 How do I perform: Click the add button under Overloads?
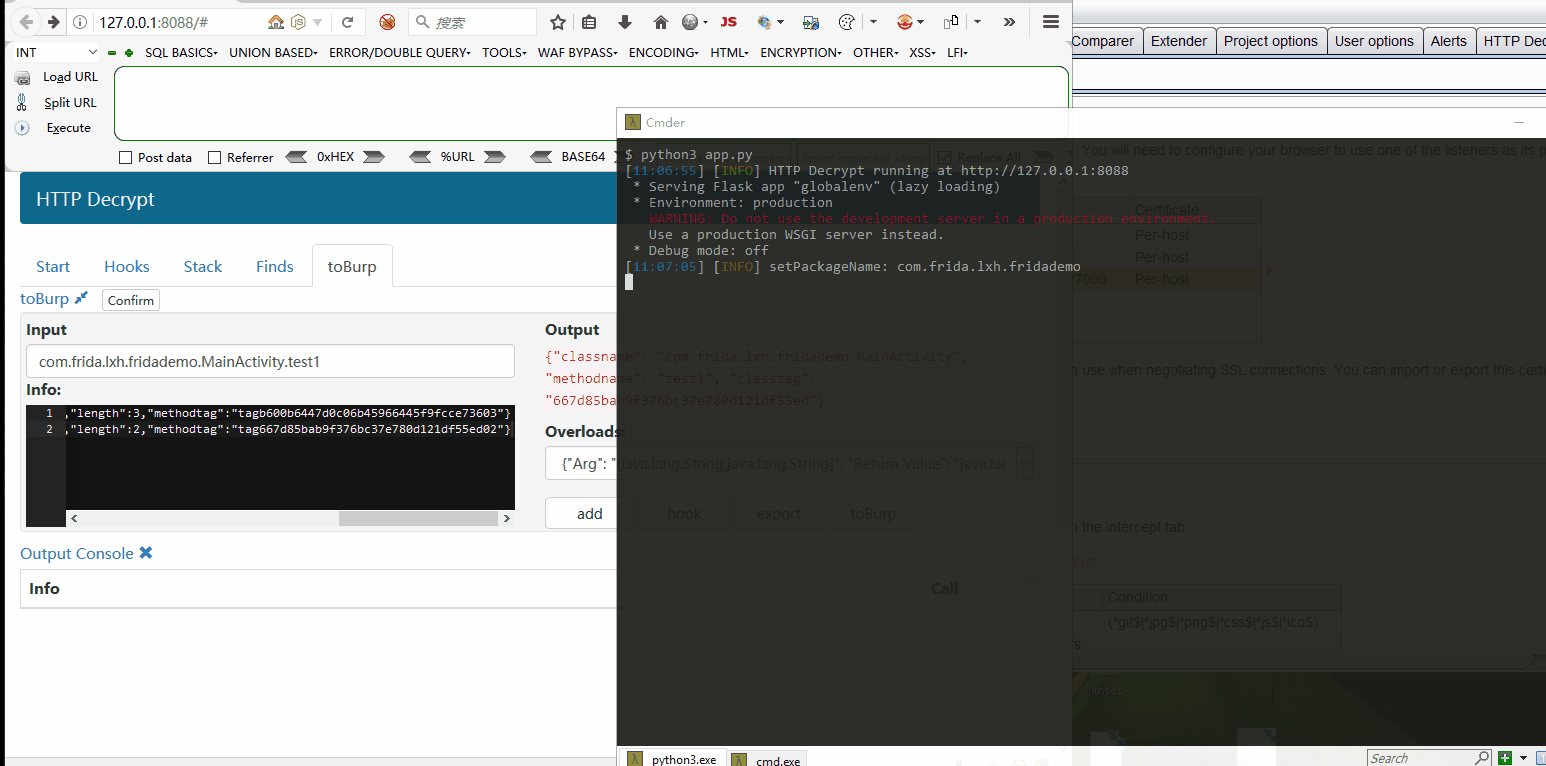(x=590, y=513)
